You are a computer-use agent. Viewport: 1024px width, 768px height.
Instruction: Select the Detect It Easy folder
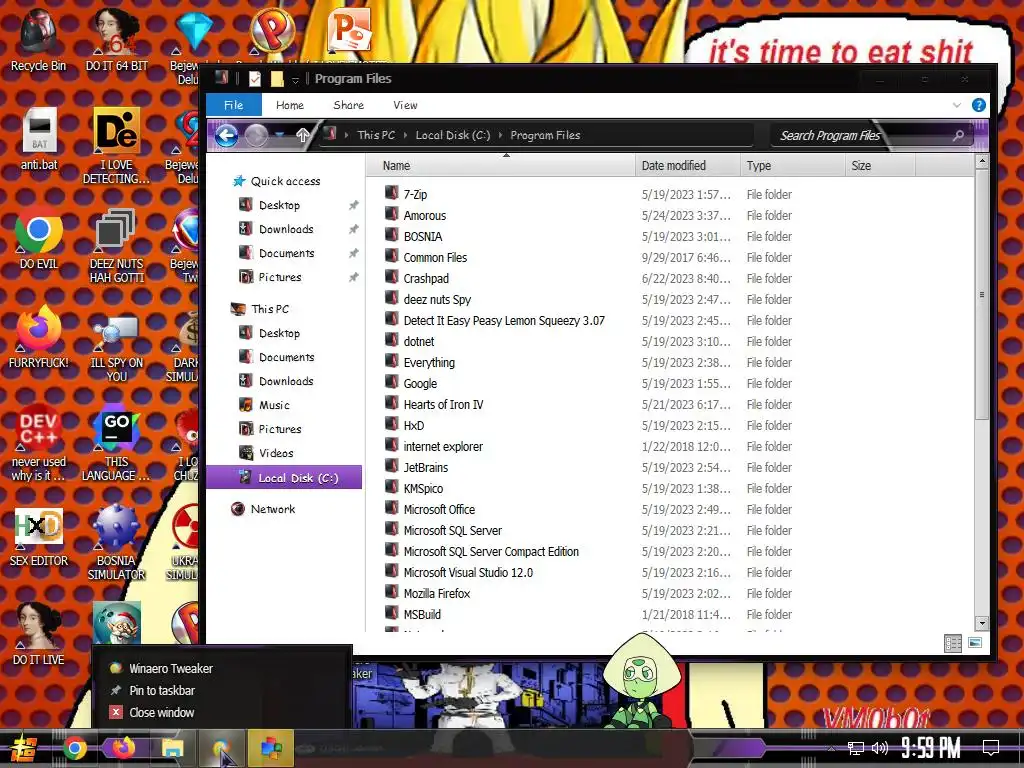pos(504,320)
